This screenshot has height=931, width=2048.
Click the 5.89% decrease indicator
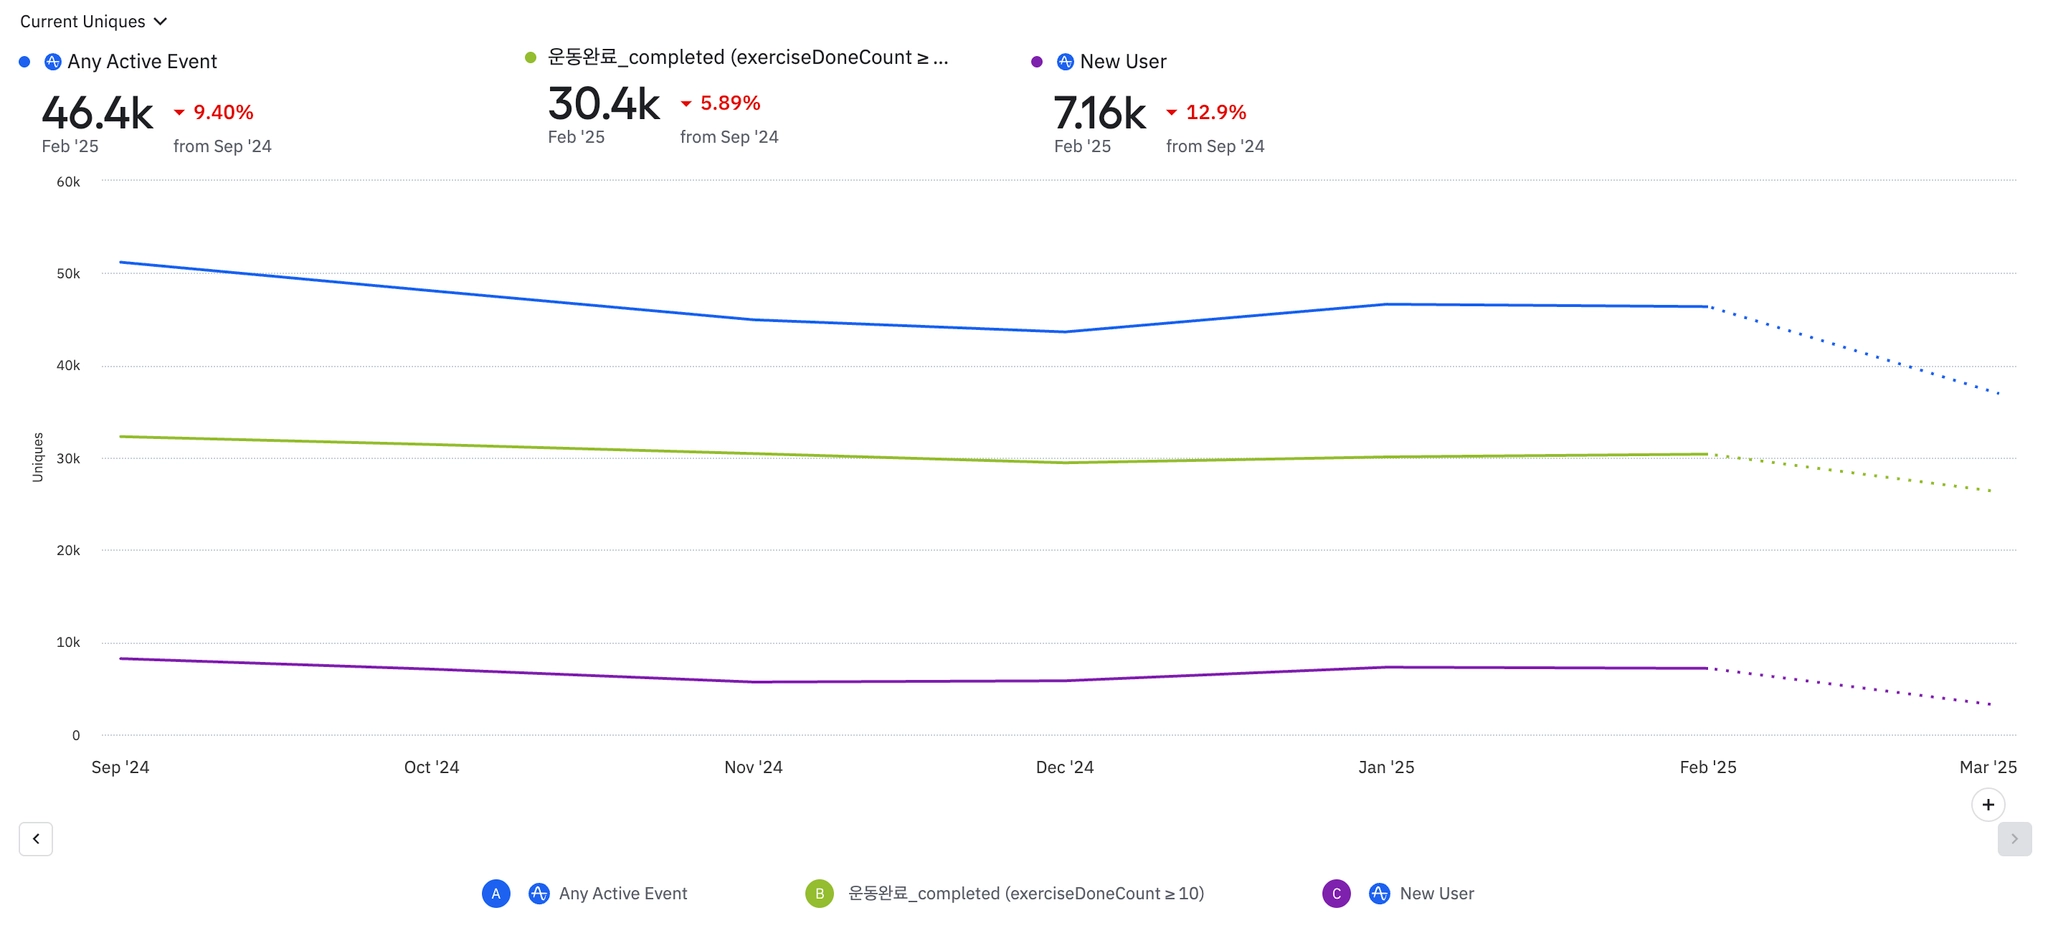pyautogui.click(x=720, y=103)
